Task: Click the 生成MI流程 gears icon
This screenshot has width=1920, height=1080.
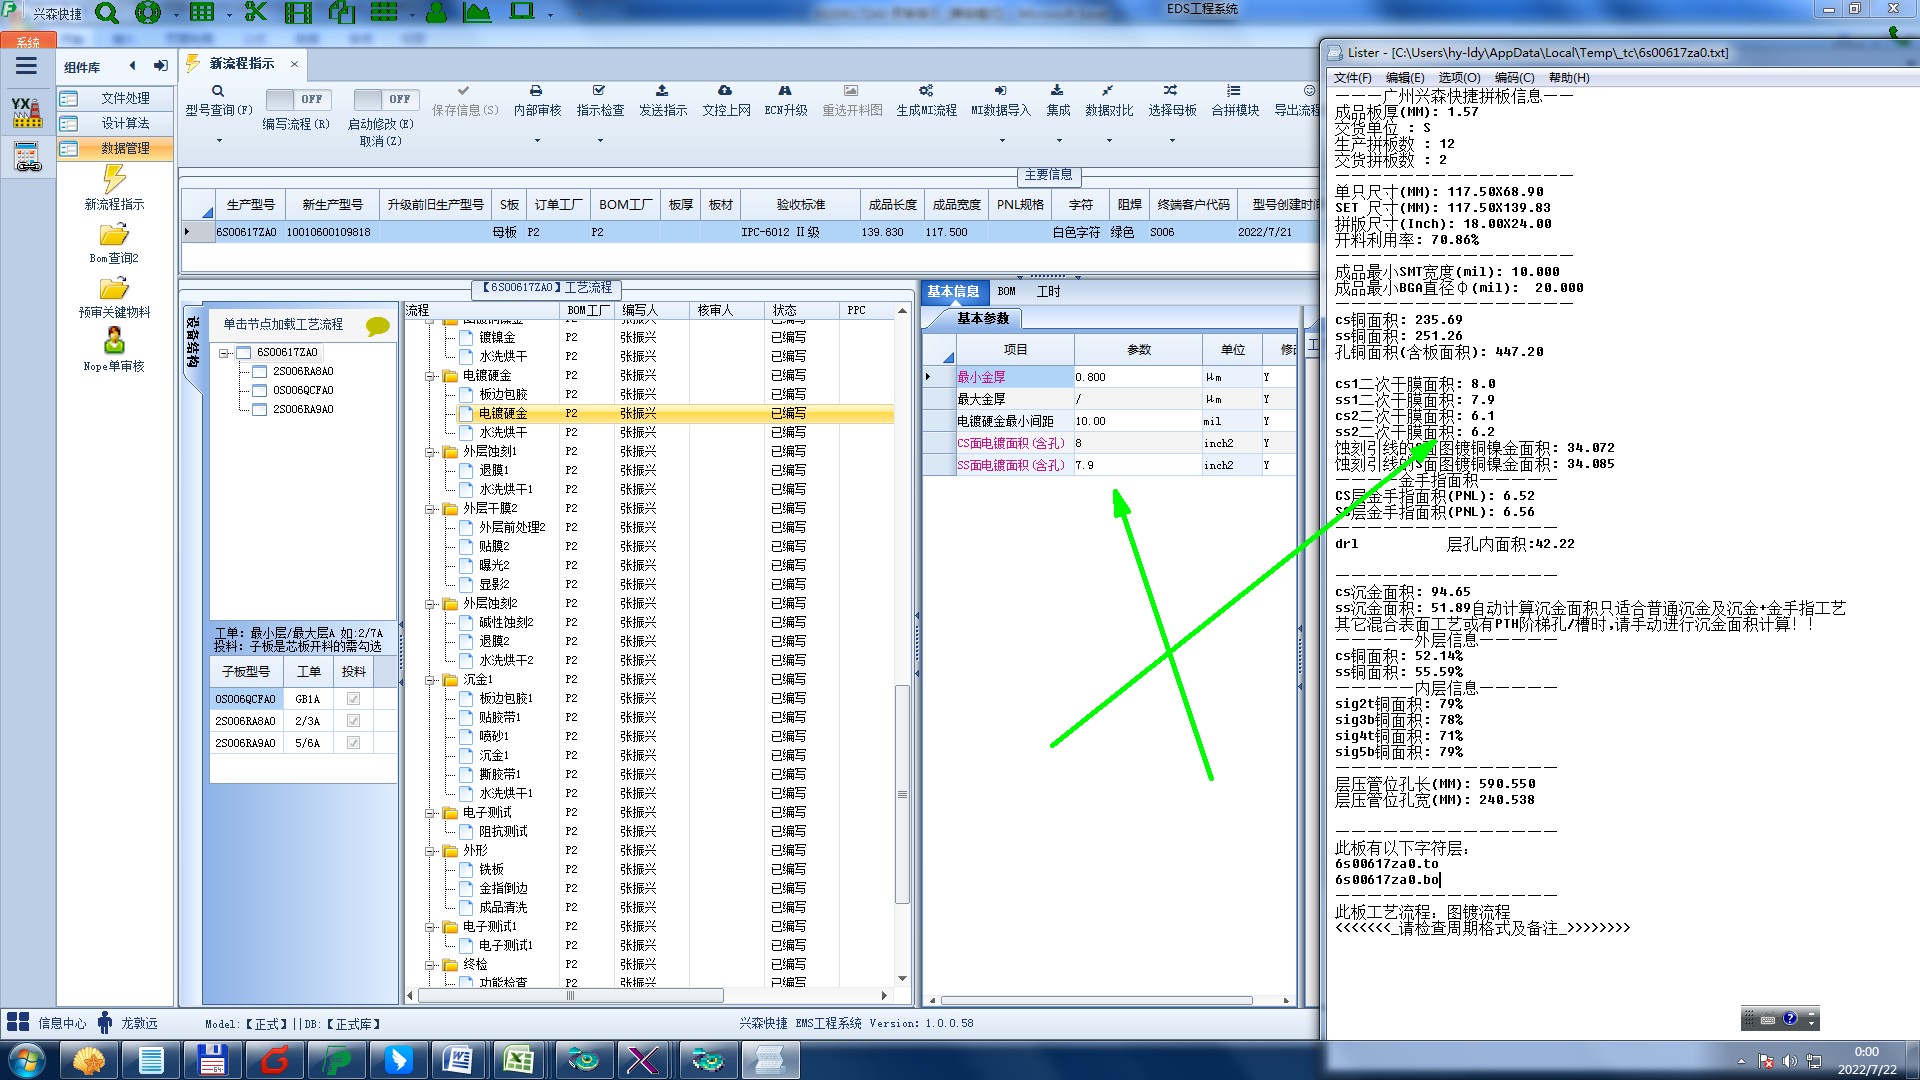Action: coord(926,91)
